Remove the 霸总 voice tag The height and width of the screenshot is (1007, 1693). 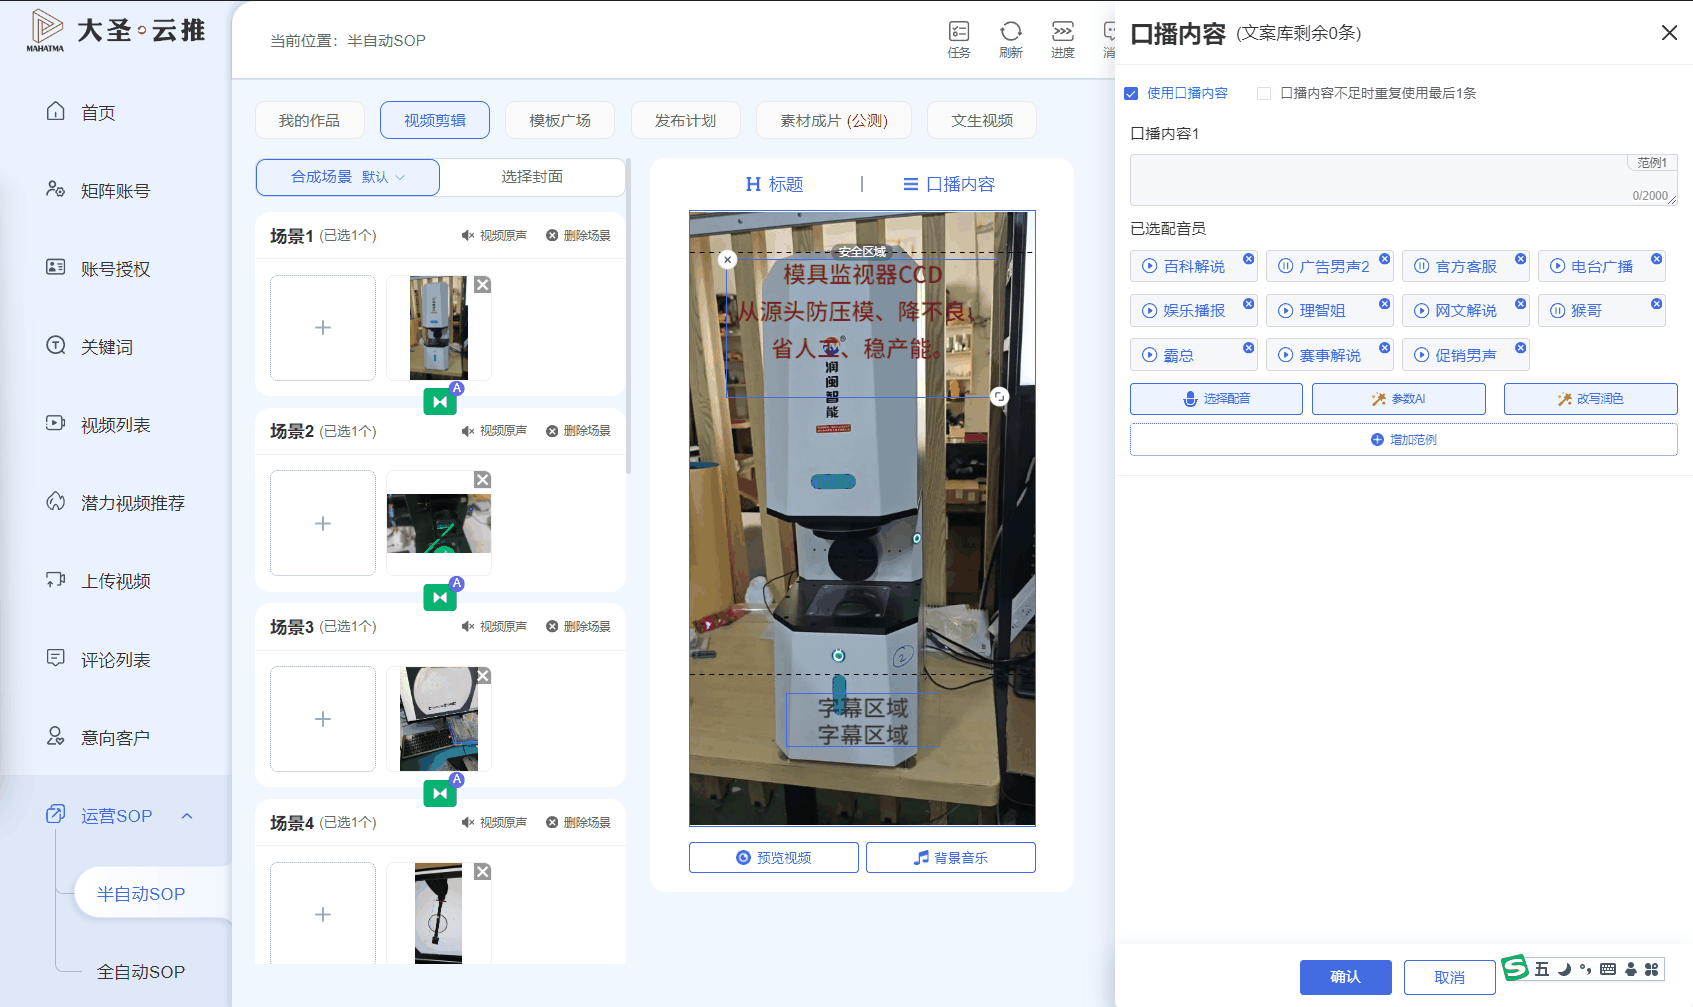1248,348
